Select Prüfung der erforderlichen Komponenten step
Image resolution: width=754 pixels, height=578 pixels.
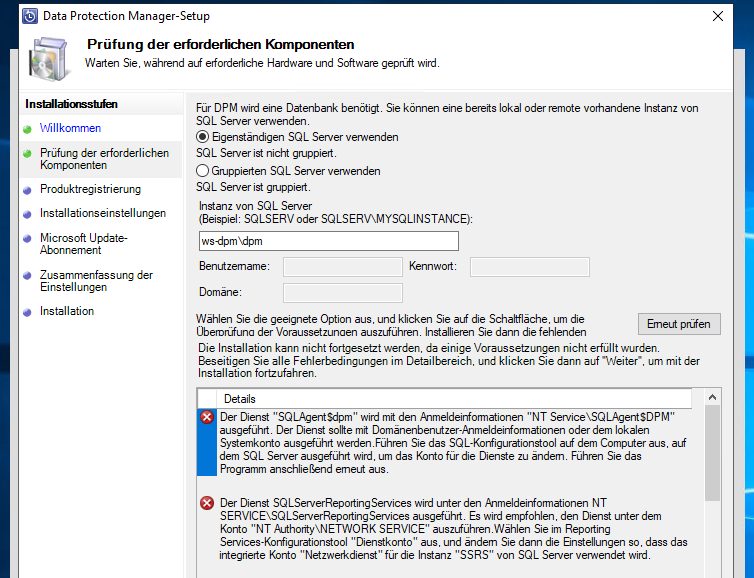point(104,159)
